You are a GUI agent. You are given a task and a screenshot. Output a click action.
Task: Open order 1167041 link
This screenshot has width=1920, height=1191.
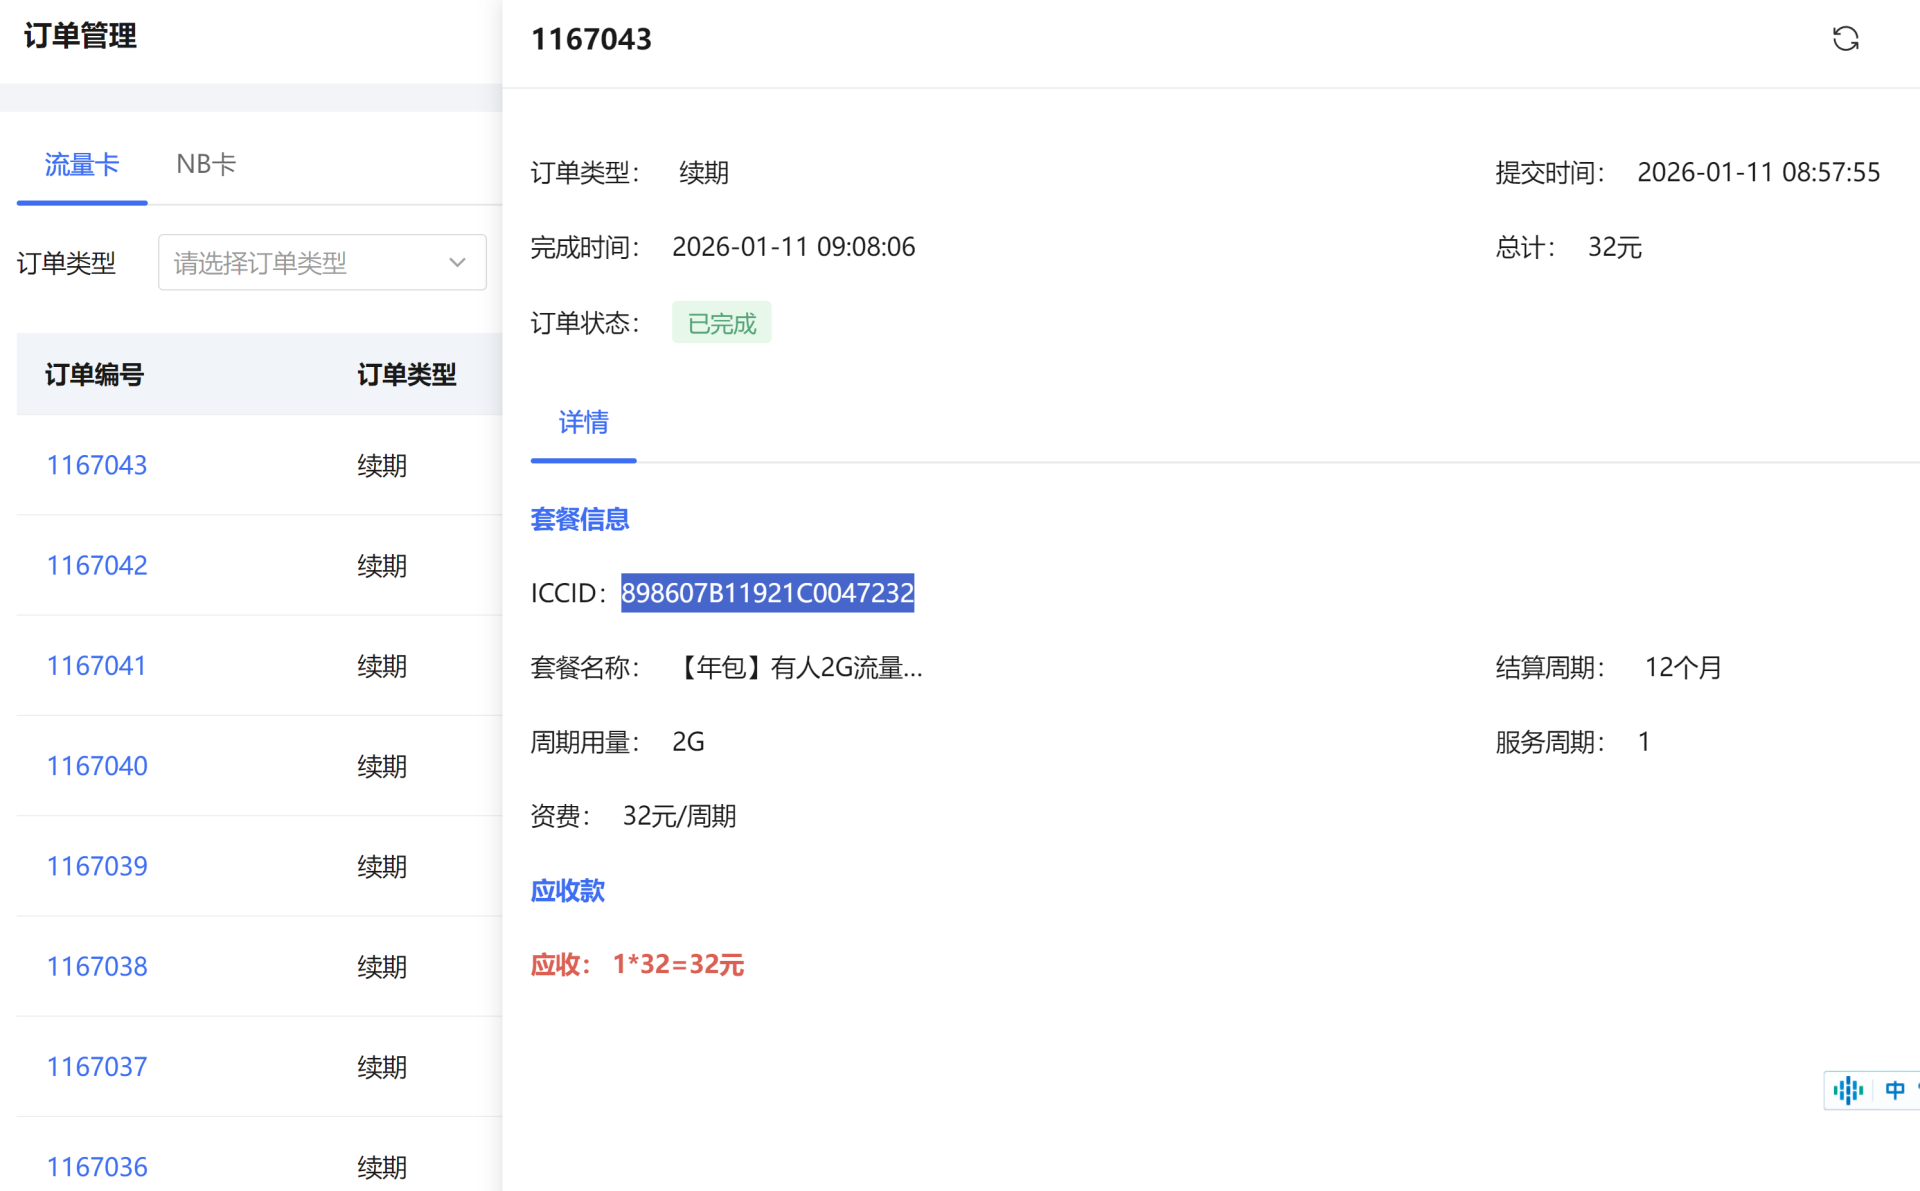pos(97,665)
